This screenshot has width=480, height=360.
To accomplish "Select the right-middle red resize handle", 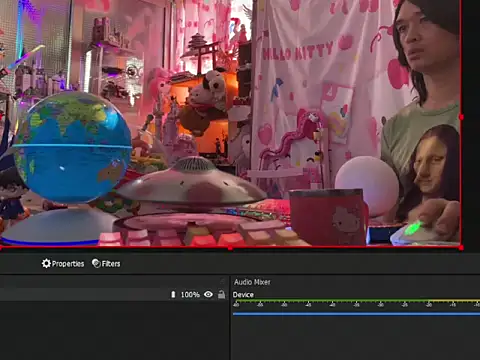I will coord(461,117).
